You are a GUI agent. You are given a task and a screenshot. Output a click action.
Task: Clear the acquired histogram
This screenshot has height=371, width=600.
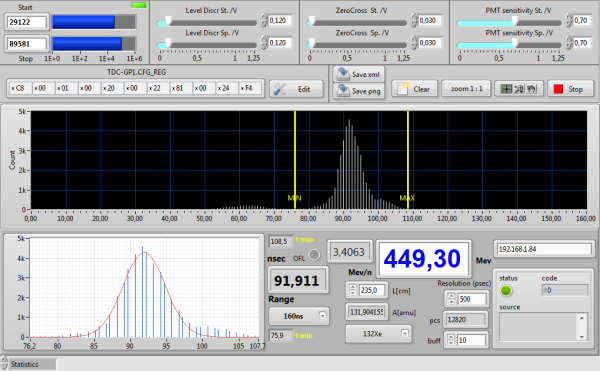414,89
